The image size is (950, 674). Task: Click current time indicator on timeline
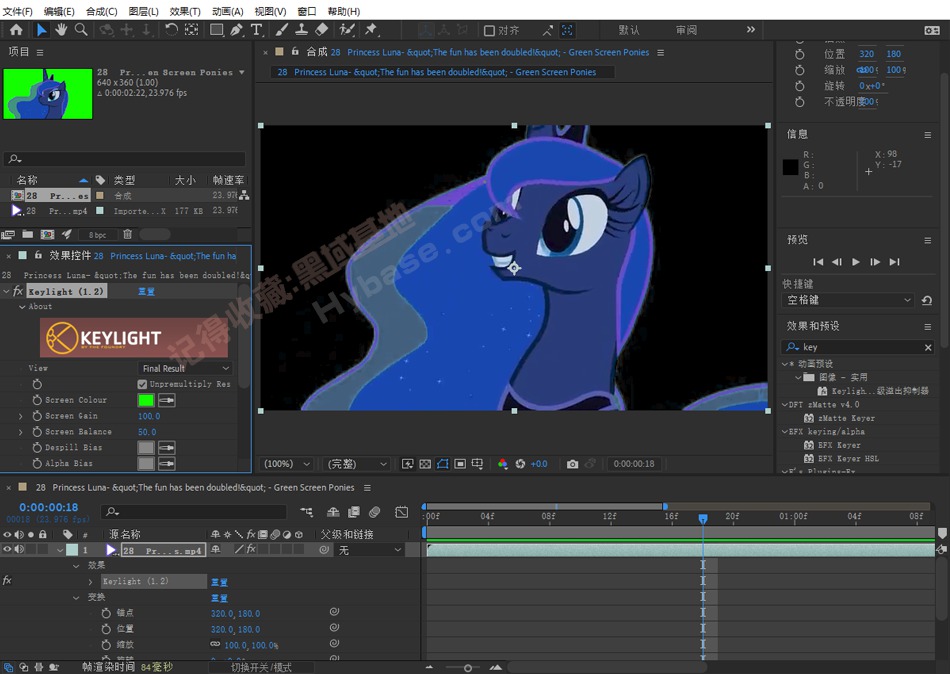pos(703,519)
